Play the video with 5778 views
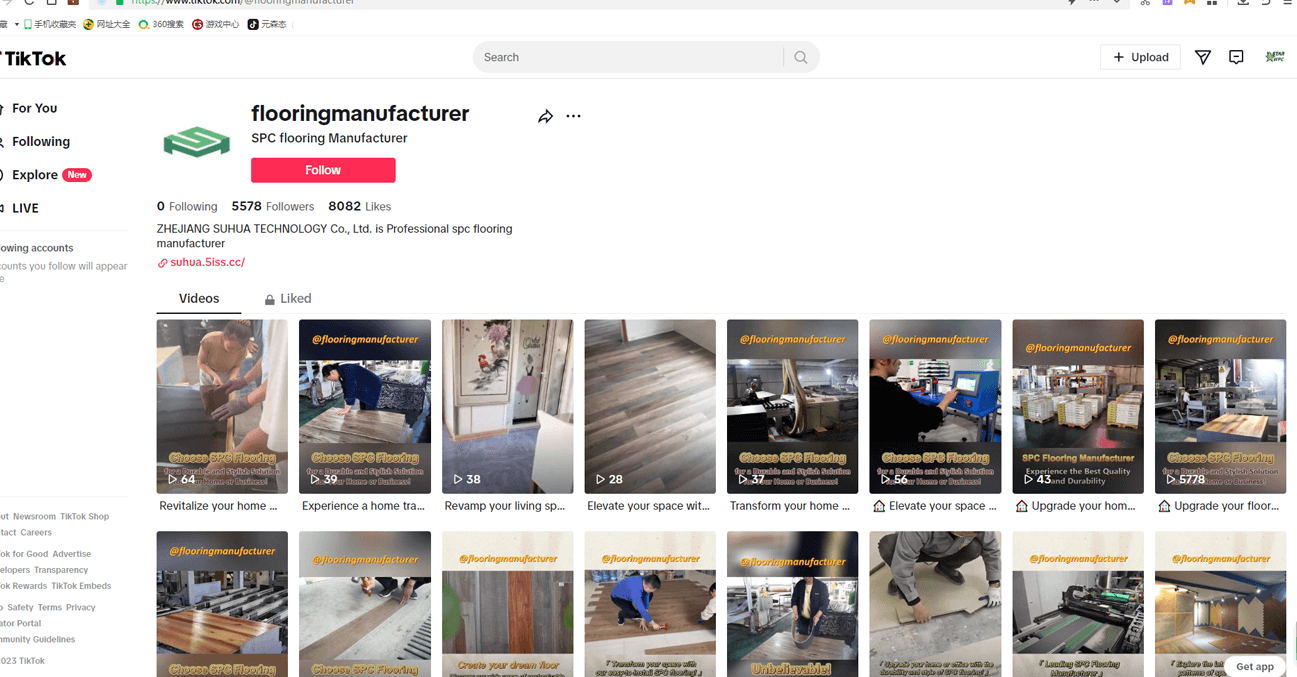 [x=1220, y=406]
